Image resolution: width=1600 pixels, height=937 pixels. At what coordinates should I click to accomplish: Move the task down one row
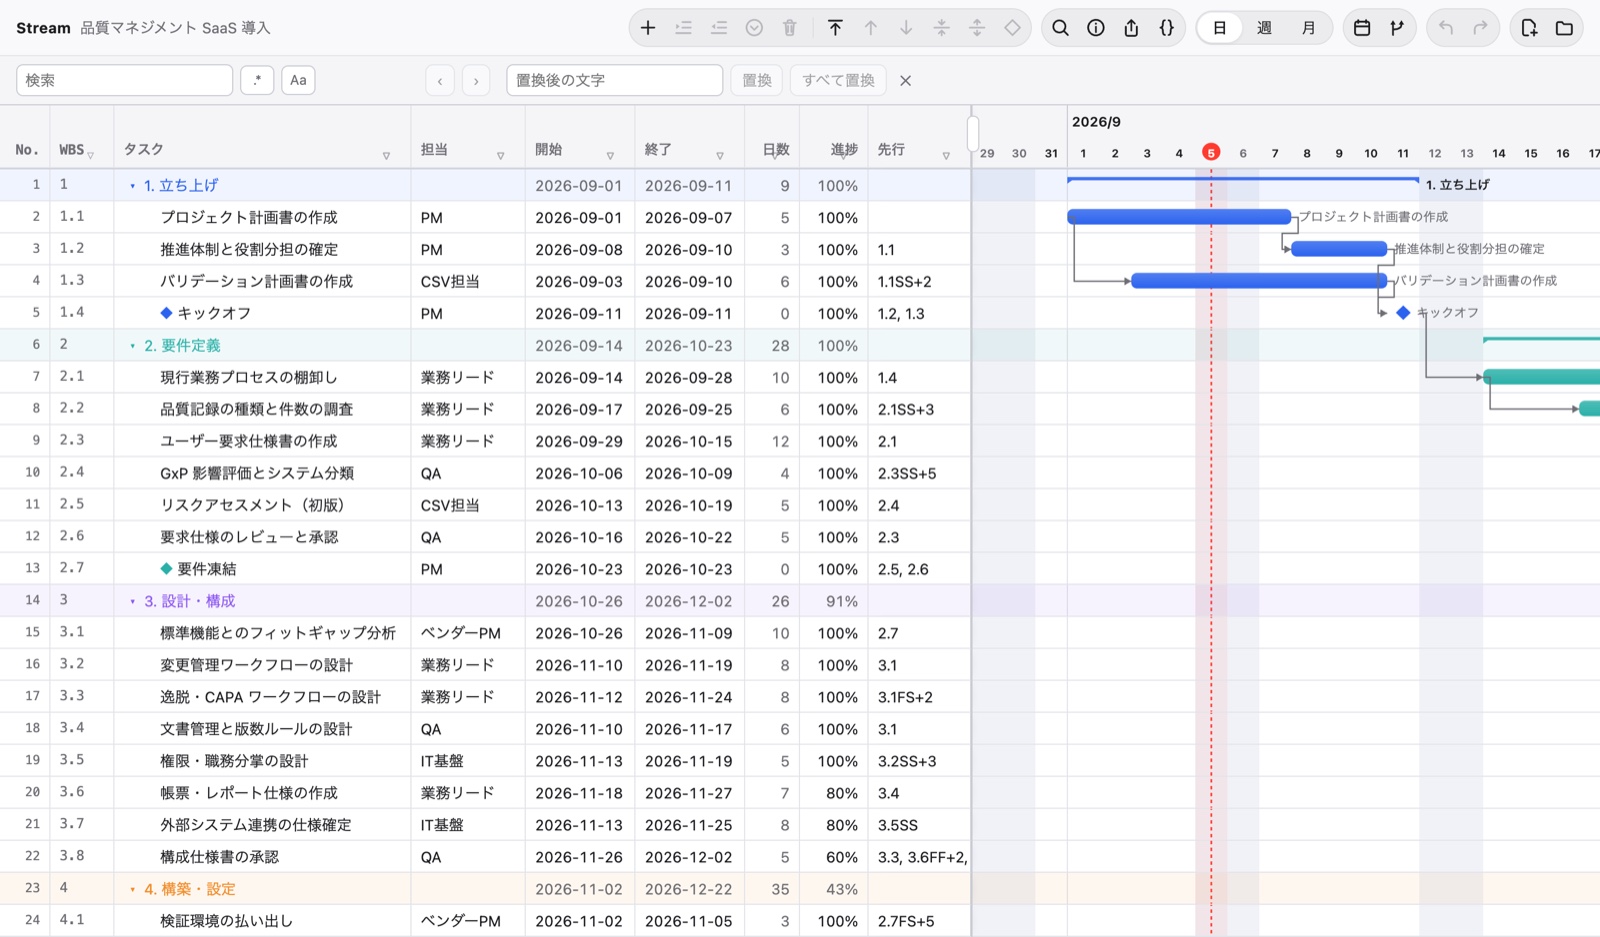tap(906, 28)
